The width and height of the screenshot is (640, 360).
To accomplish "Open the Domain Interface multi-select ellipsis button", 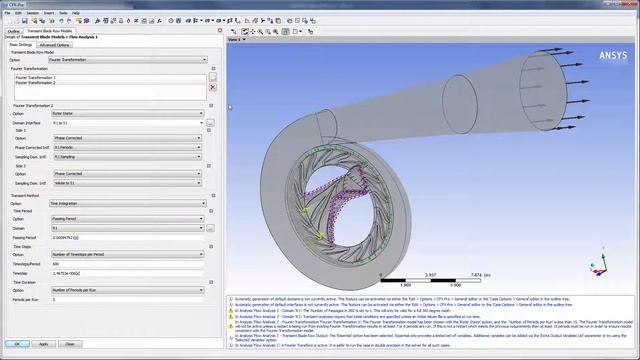I will click(x=210, y=123).
